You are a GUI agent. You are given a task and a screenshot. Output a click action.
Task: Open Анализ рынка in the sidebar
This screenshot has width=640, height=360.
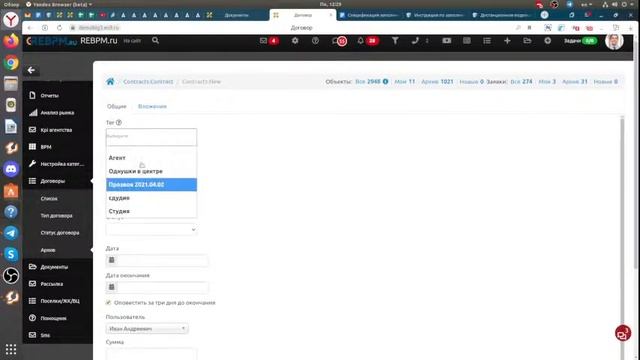pyautogui.click(x=58, y=113)
